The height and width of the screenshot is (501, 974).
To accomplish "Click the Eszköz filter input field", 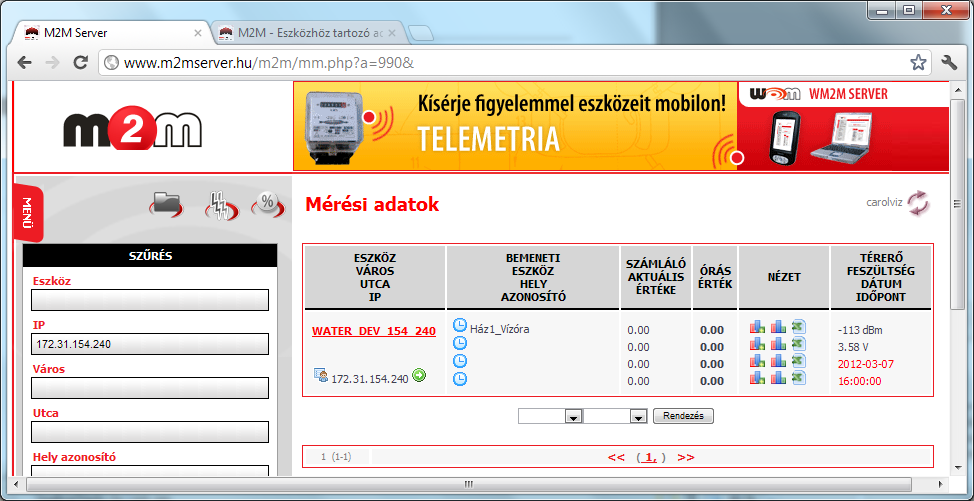I will pyautogui.click(x=150, y=300).
